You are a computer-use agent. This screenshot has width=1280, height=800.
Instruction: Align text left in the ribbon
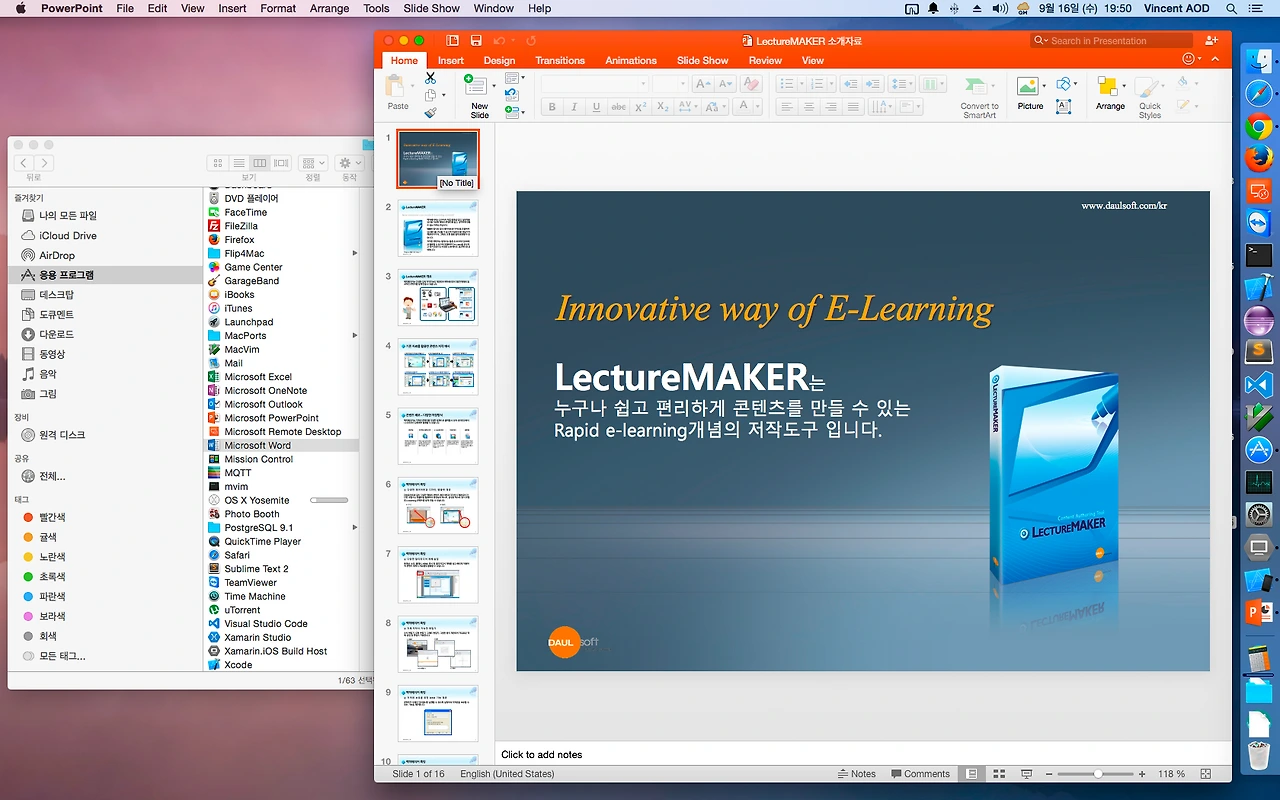tap(787, 107)
